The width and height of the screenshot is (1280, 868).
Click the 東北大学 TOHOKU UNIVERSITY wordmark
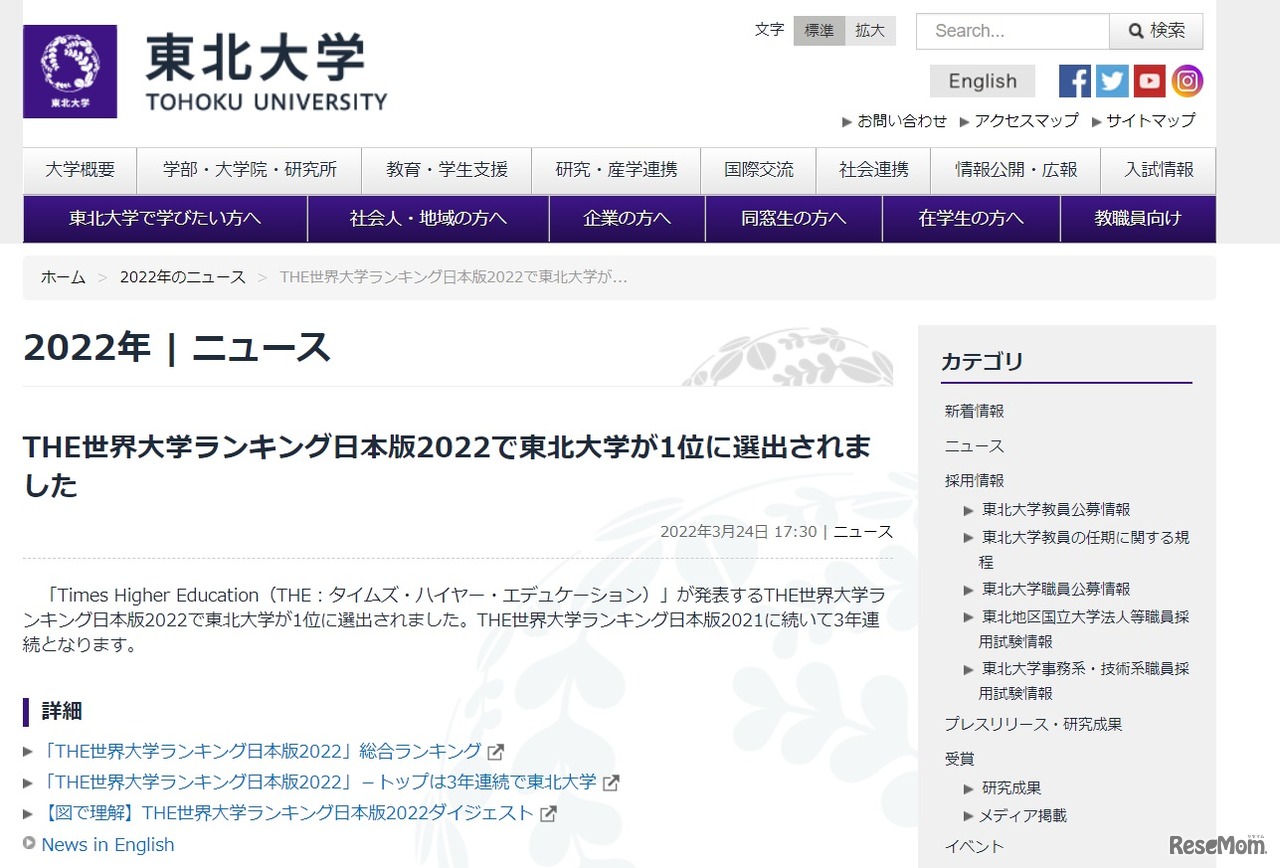coord(266,72)
